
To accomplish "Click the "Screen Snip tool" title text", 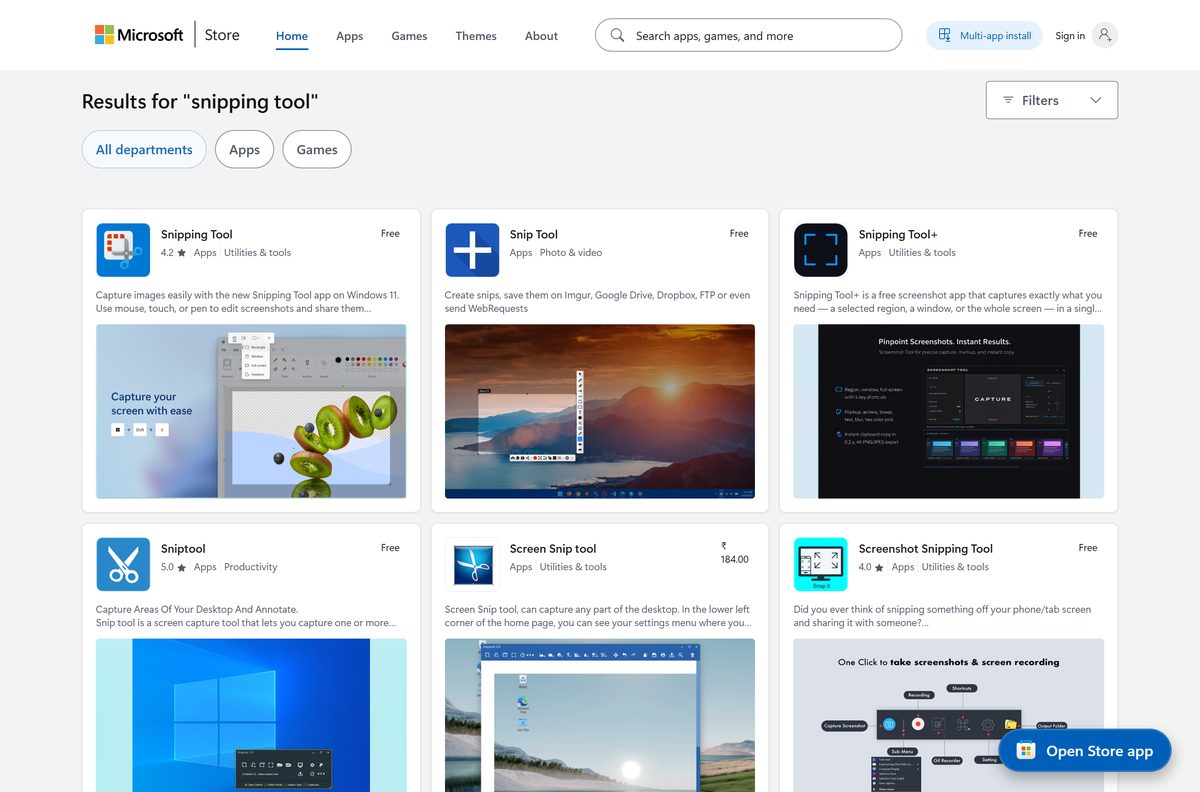I will pos(553,548).
